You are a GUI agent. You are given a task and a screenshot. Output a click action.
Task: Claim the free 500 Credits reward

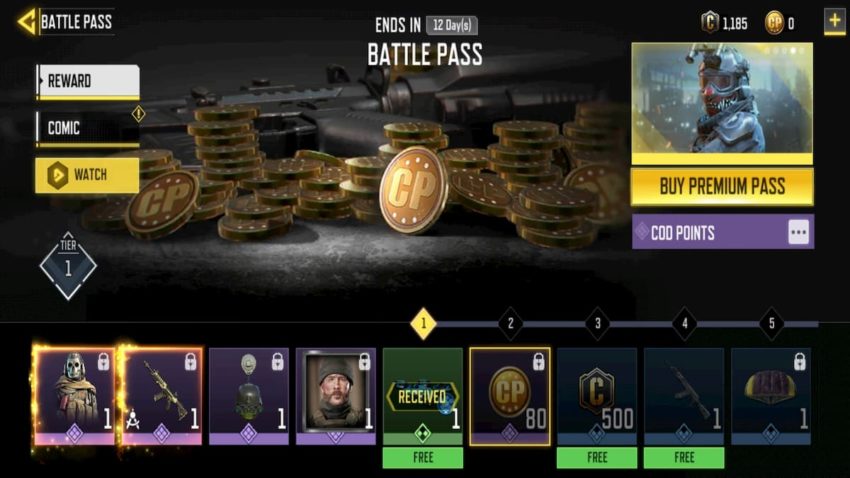coord(597,458)
